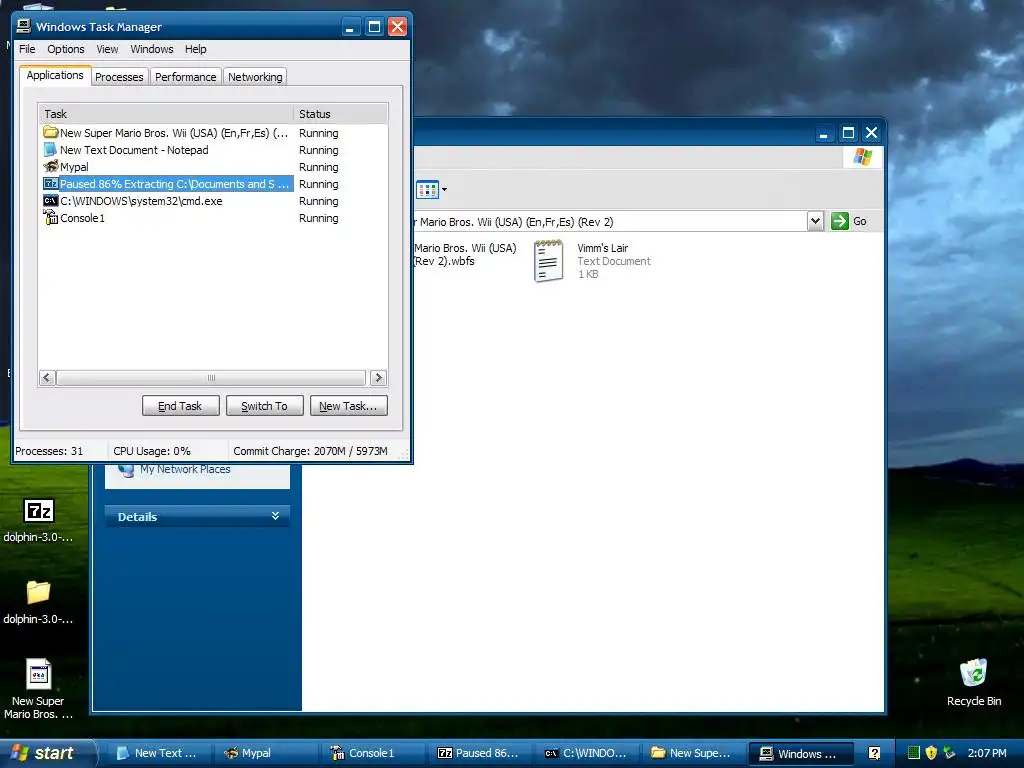Open the Windows start button
The height and width of the screenshot is (768, 1024).
47,753
